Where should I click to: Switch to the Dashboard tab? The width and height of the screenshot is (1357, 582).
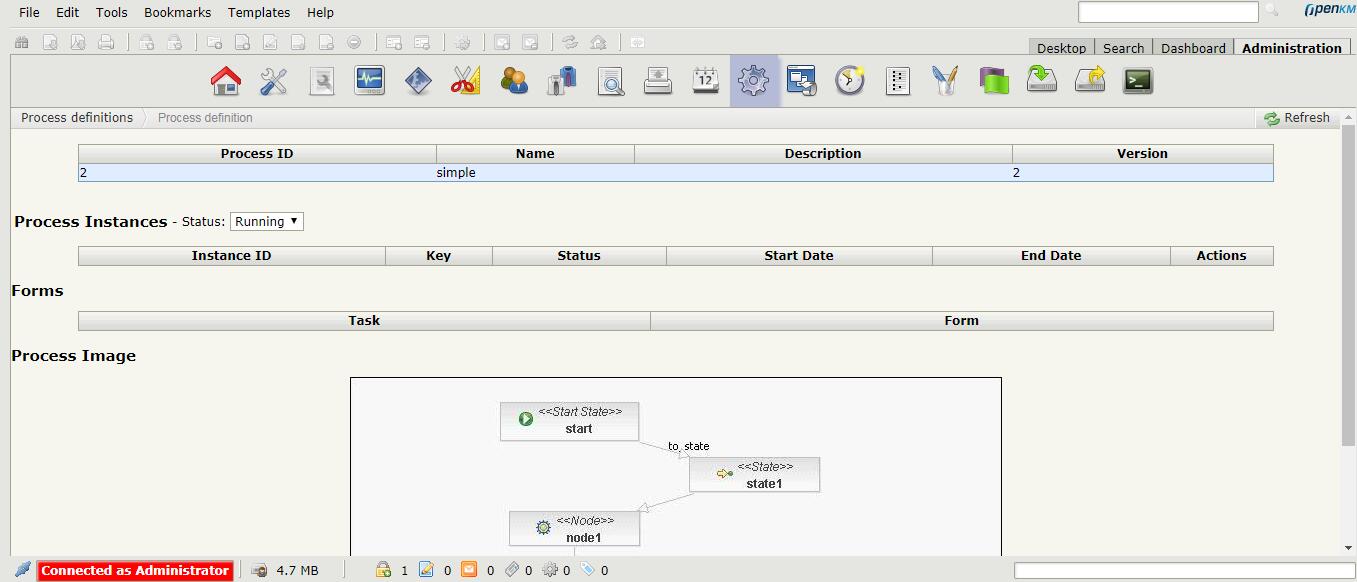[x=1193, y=48]
